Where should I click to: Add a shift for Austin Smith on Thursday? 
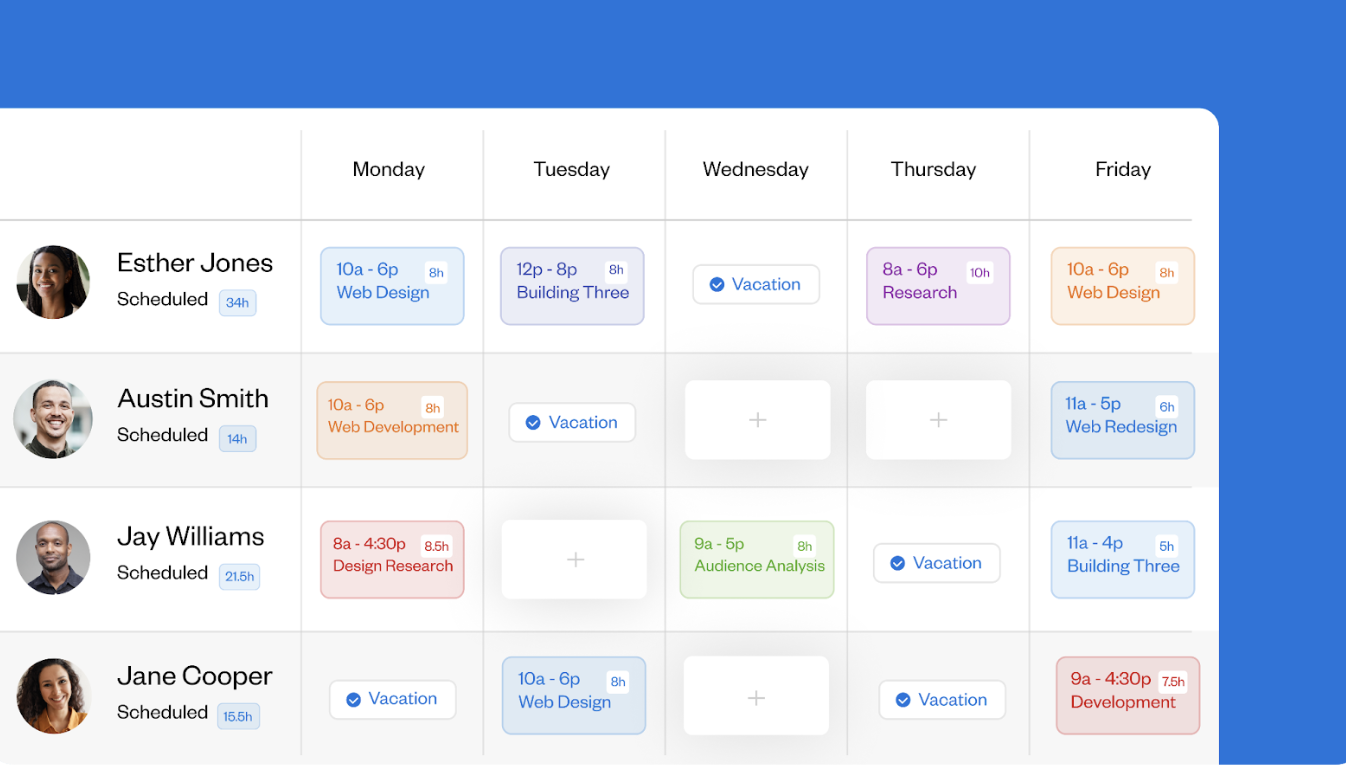coord(938,420)
